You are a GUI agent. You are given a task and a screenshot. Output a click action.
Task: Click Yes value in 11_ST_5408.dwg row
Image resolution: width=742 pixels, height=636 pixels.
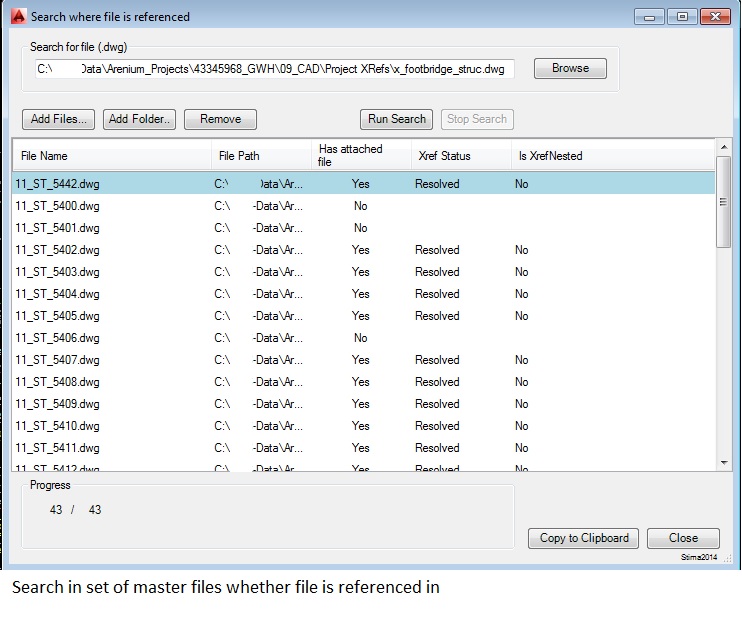361,382
